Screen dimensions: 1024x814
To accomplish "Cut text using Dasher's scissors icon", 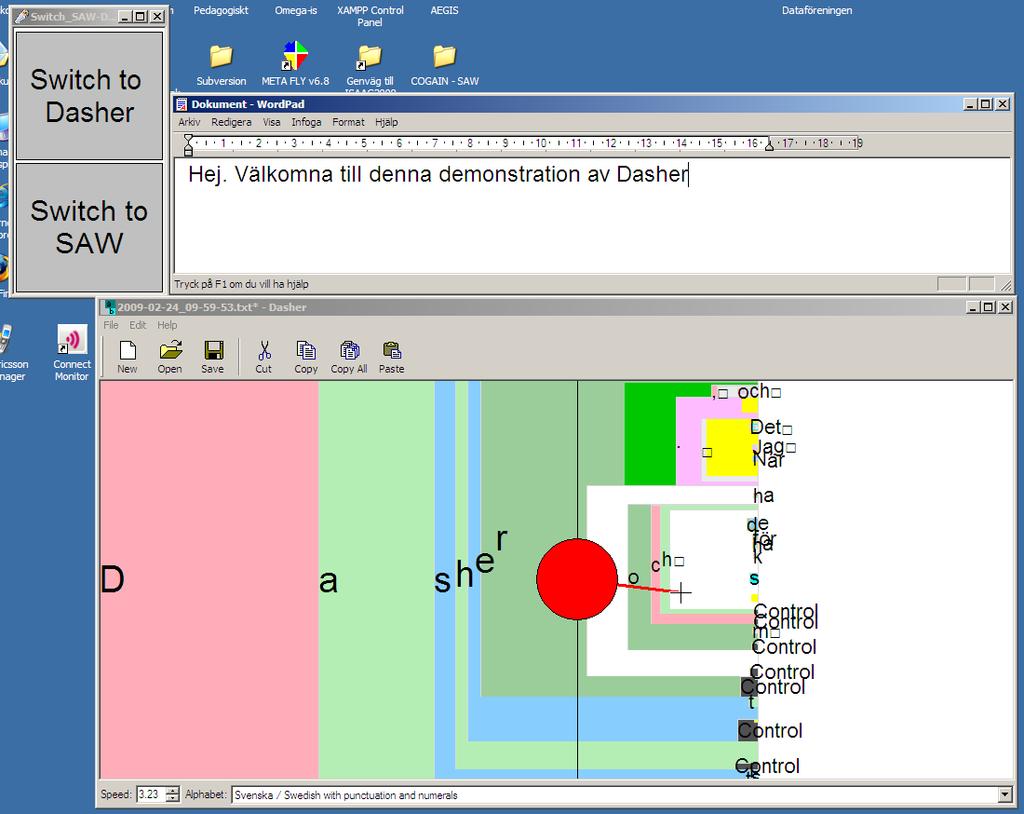I will 264,357.
